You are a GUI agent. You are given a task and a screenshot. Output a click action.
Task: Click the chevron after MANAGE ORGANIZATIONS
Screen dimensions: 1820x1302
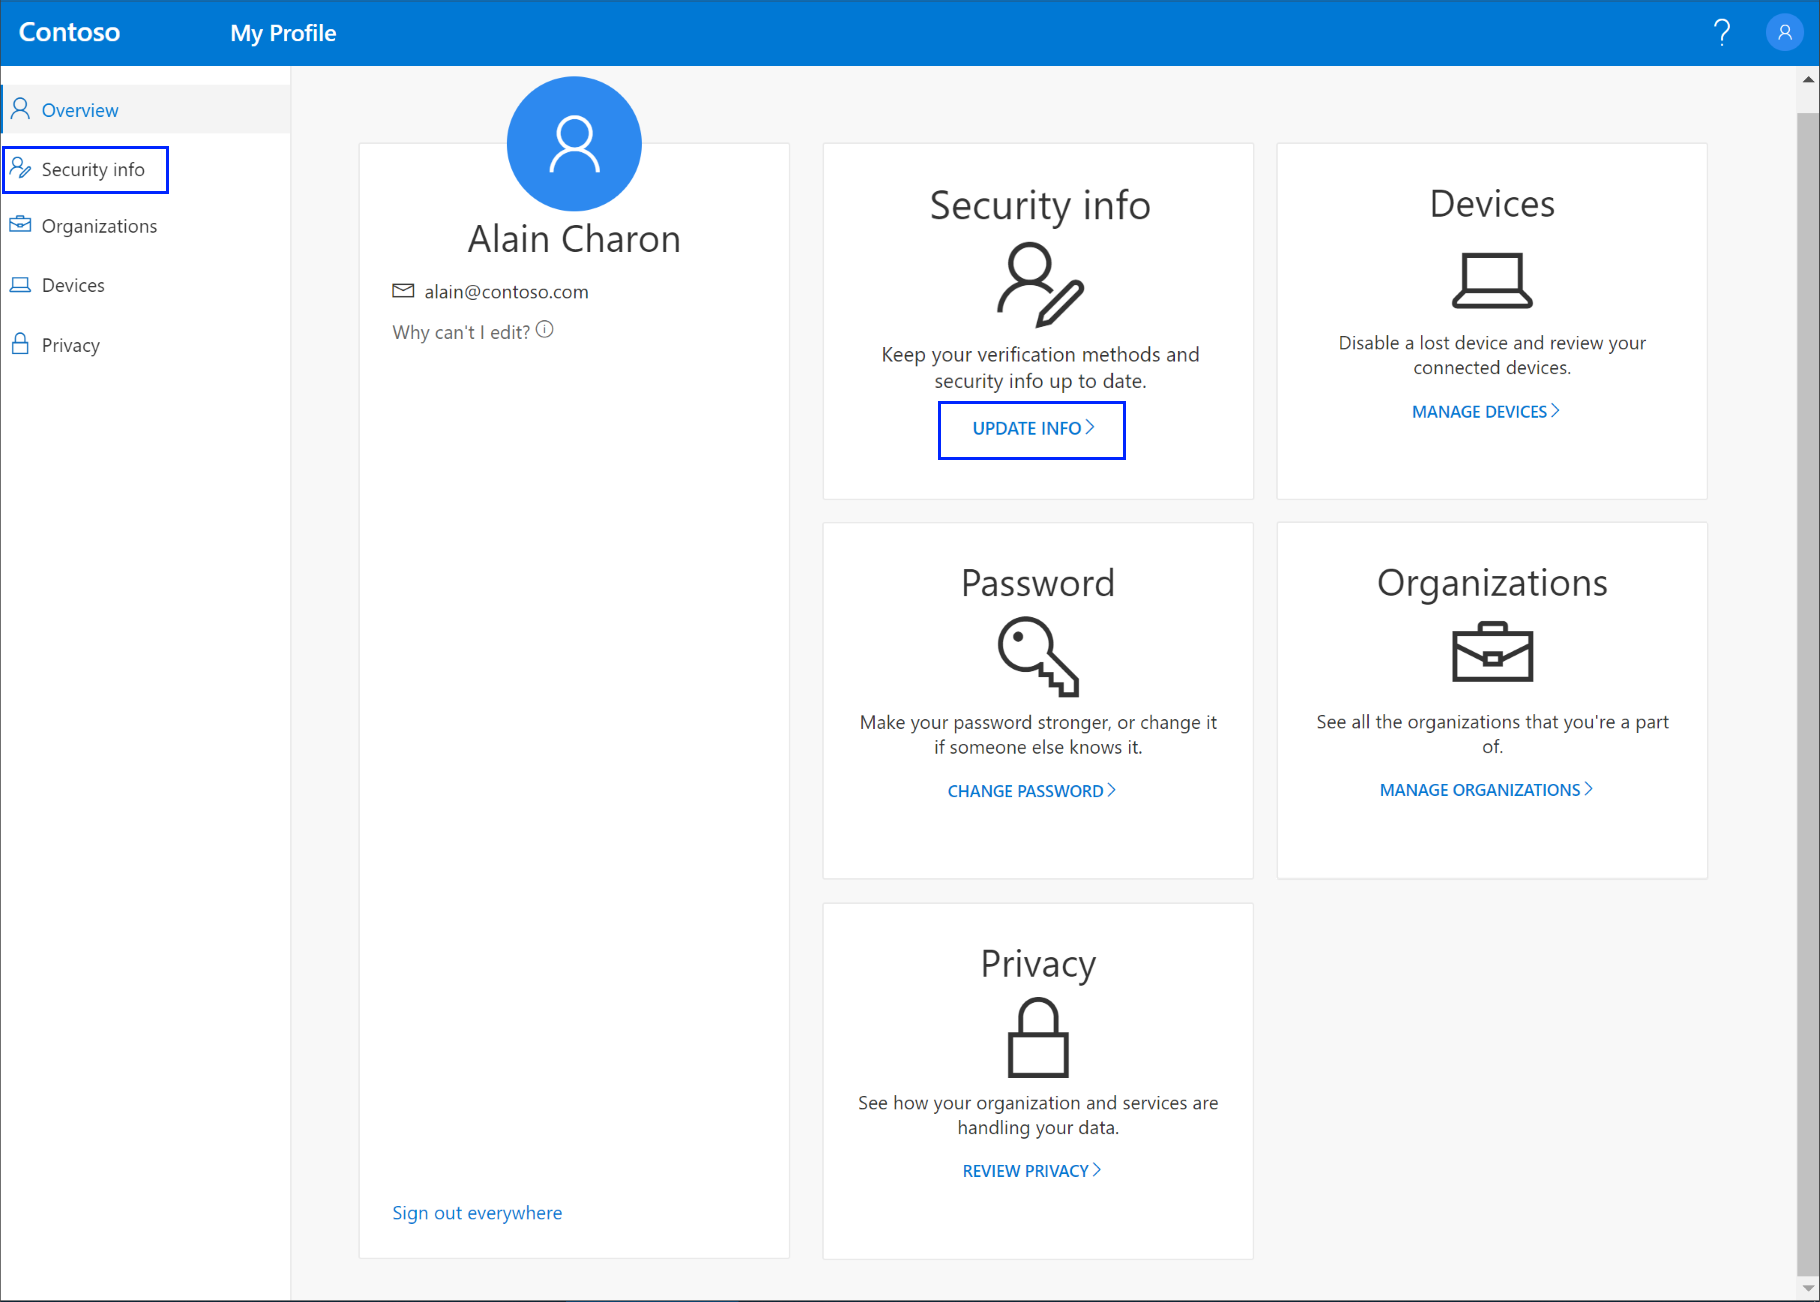1589,789
